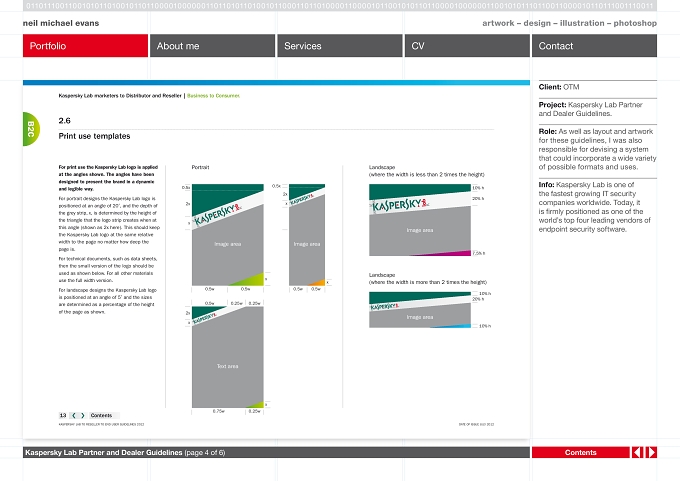This screenshot has height=481, width=680.
Task: Click the artwork design illustration photoshop tagline
Action: click(569, 23)
